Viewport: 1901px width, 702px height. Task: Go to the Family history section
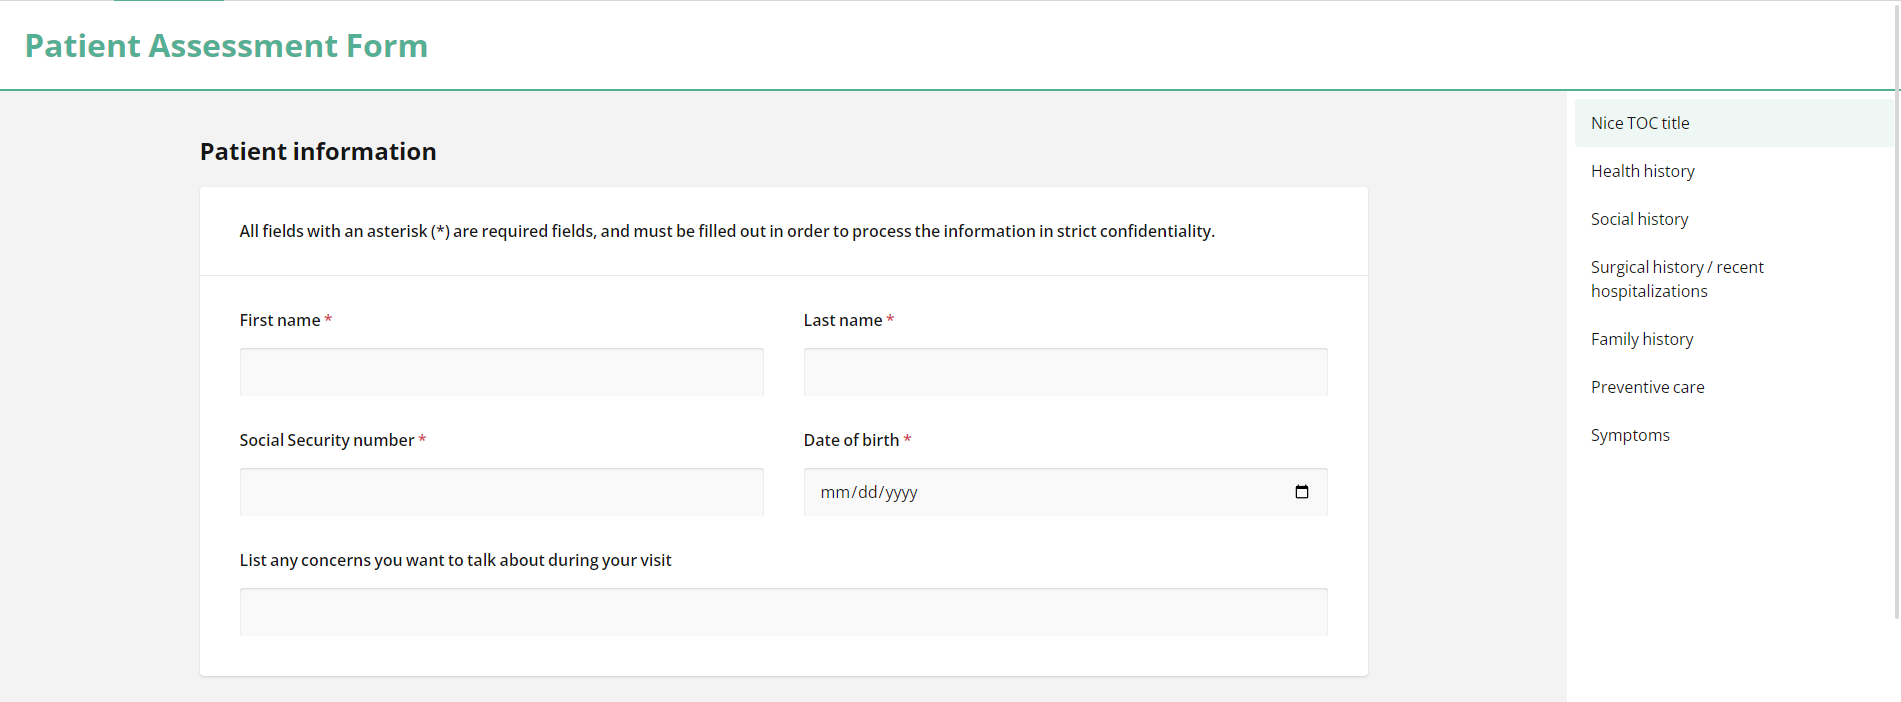click(1642, 338)
